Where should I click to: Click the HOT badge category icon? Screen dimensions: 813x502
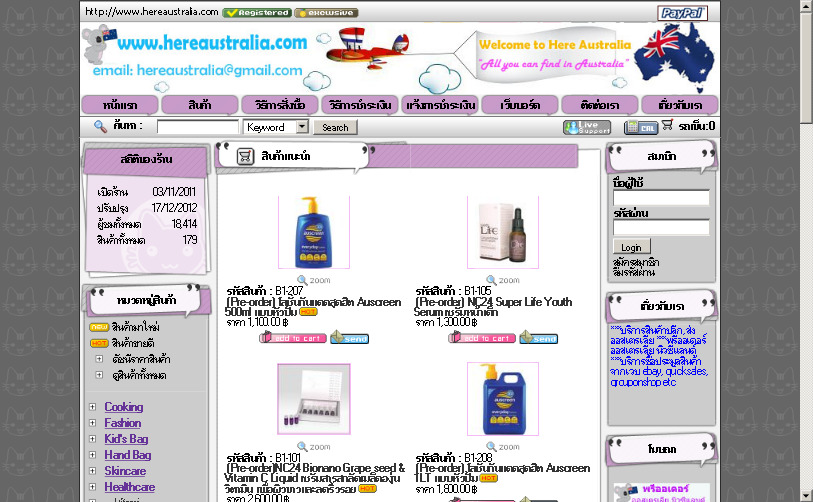coord(99,343)
